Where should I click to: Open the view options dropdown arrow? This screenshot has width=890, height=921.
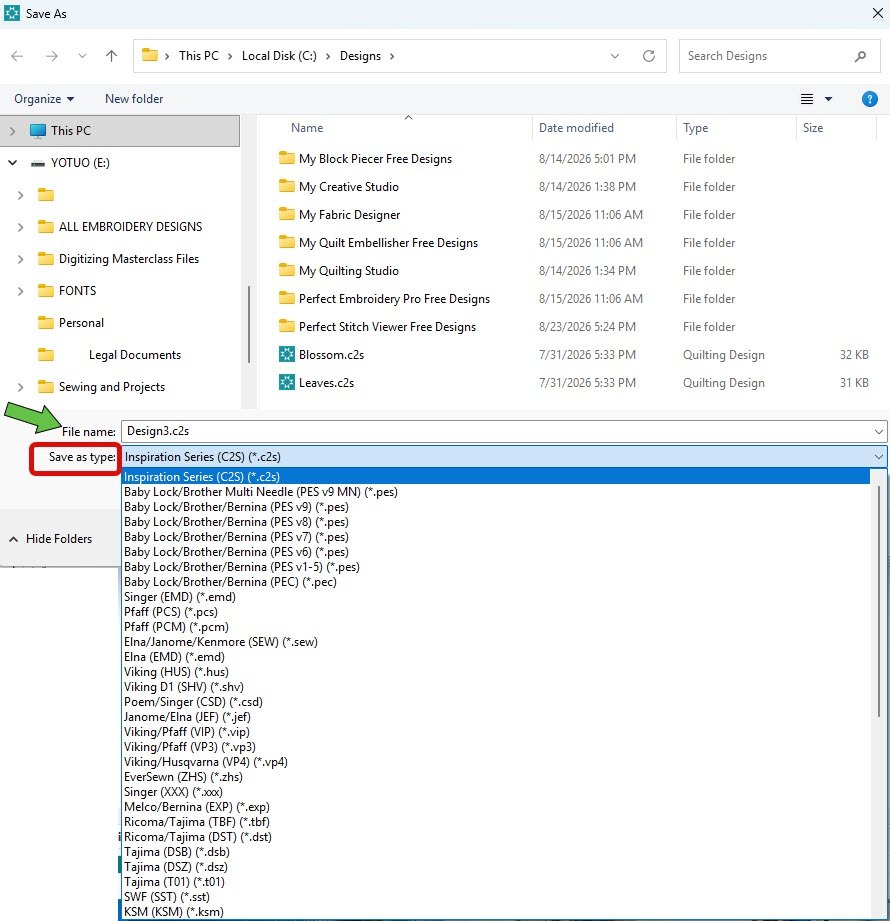(x=828, y=99)
